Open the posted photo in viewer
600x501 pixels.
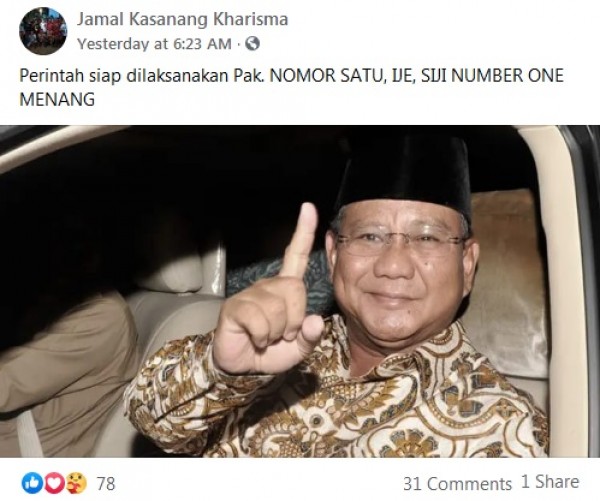click(x=300, y=291)
